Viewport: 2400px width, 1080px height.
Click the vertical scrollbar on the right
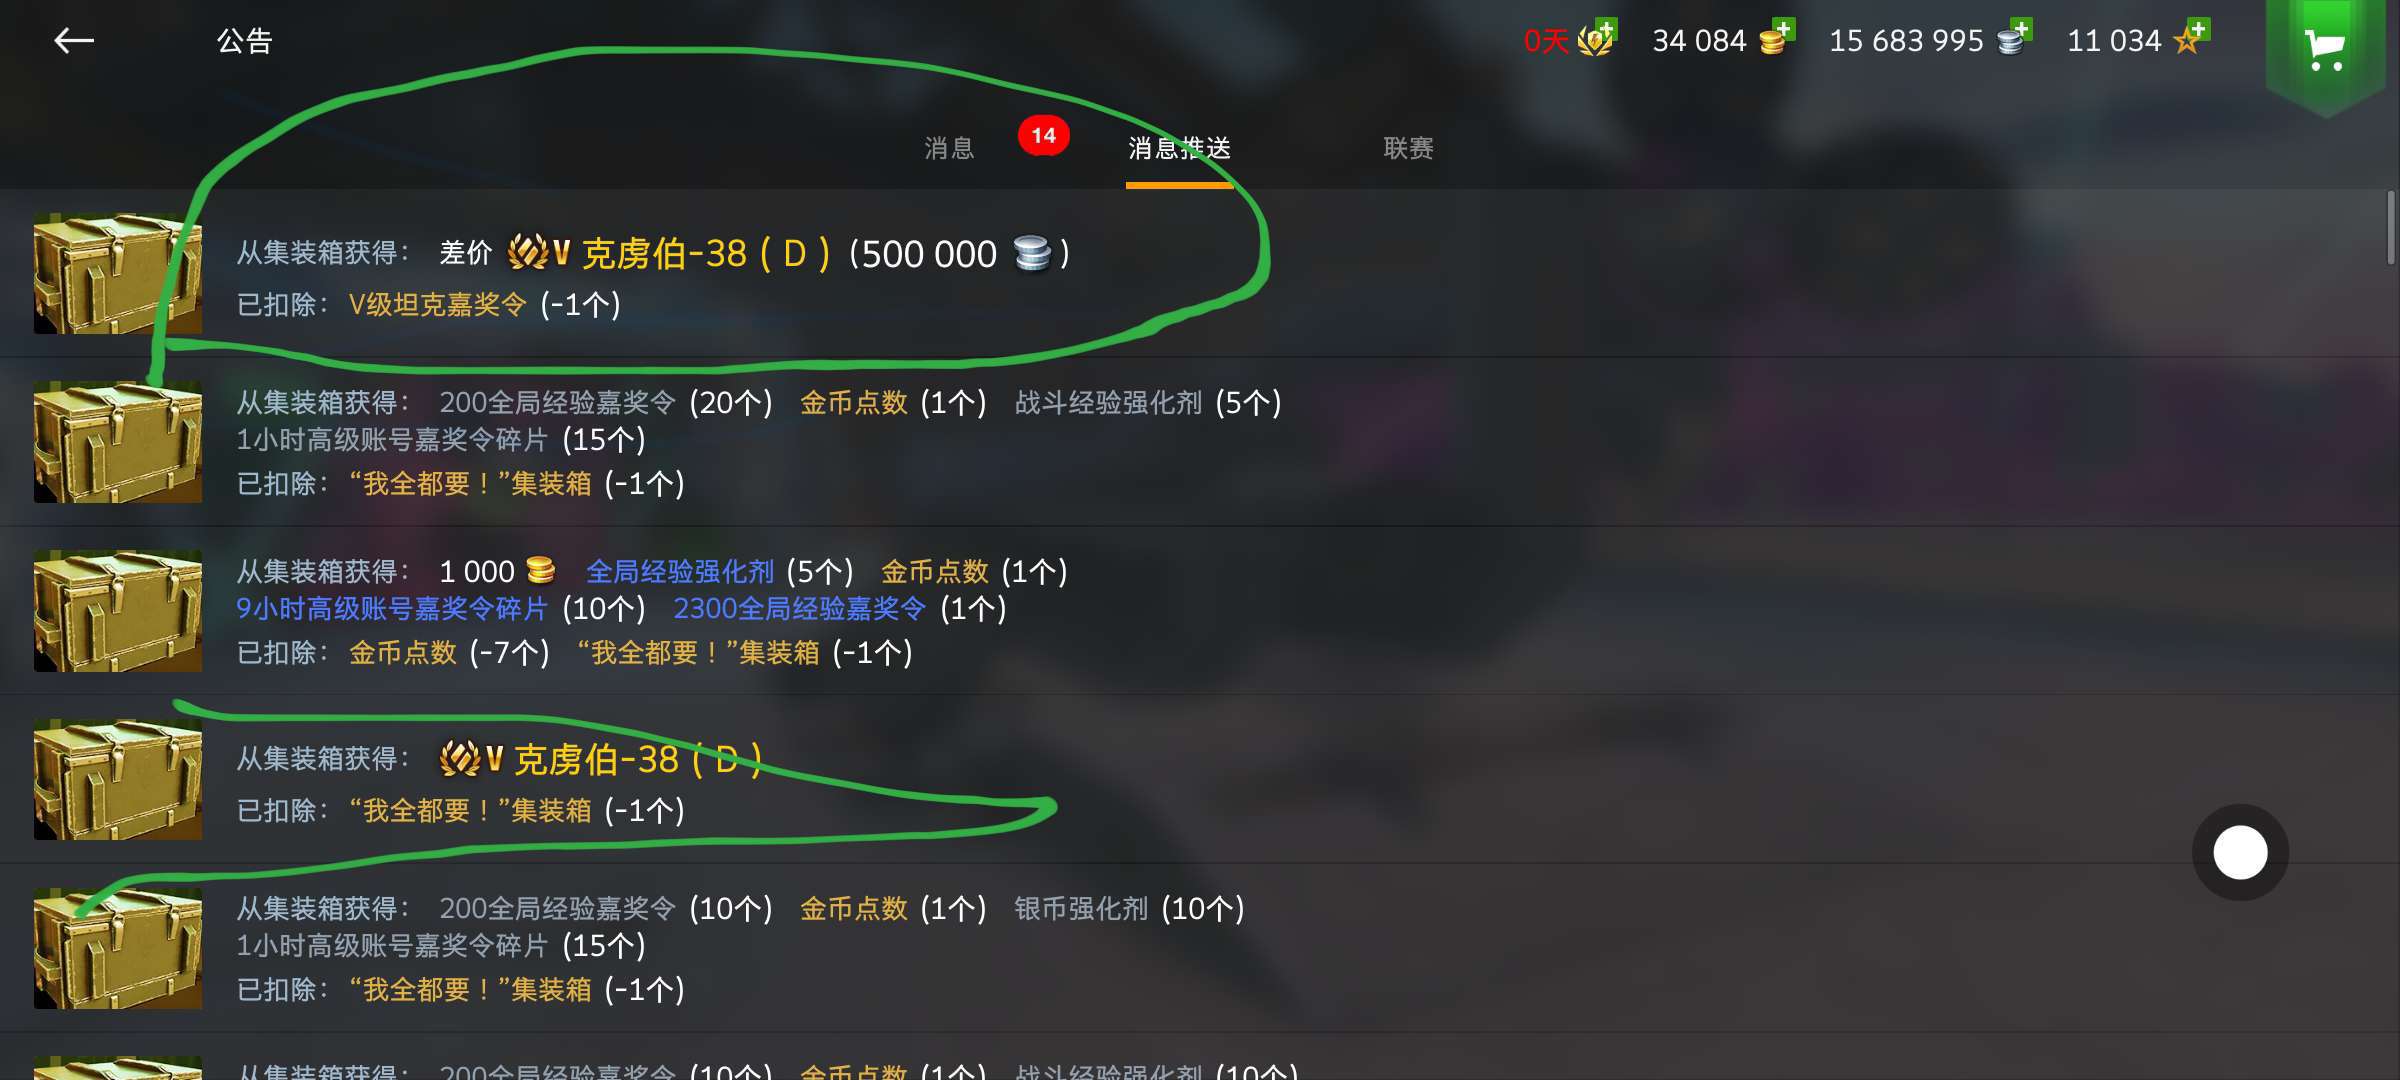2390,227
